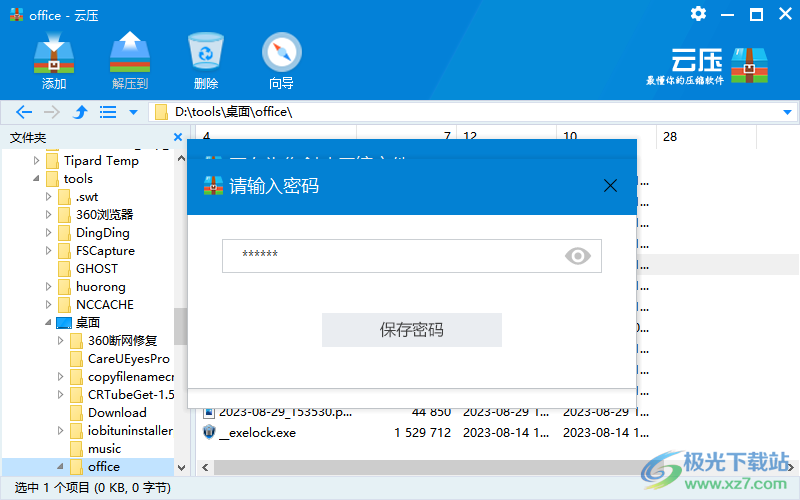800x500 pixels.
Task: Open settings via the gear icon
Action: click(x=698, y=14)
